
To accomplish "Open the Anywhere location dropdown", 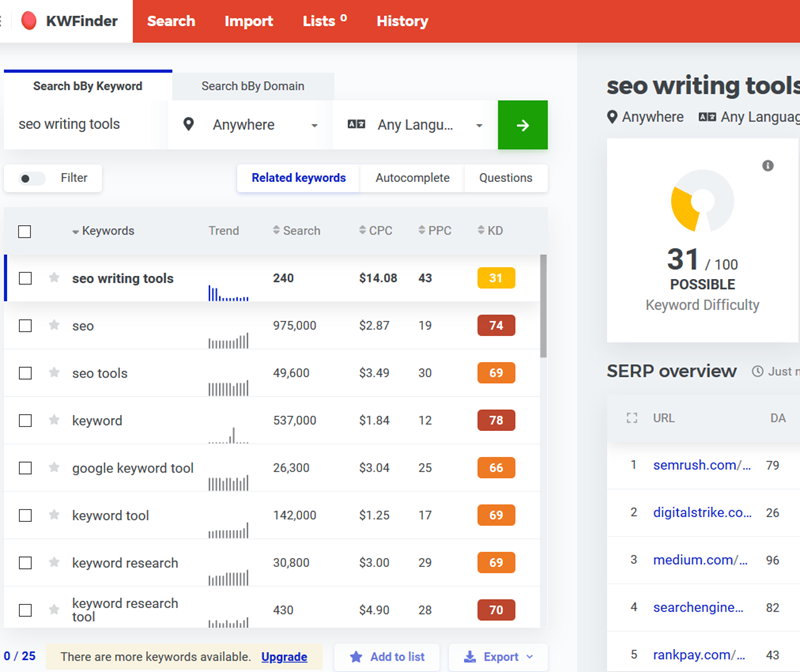I will click(x=252, y=125).
